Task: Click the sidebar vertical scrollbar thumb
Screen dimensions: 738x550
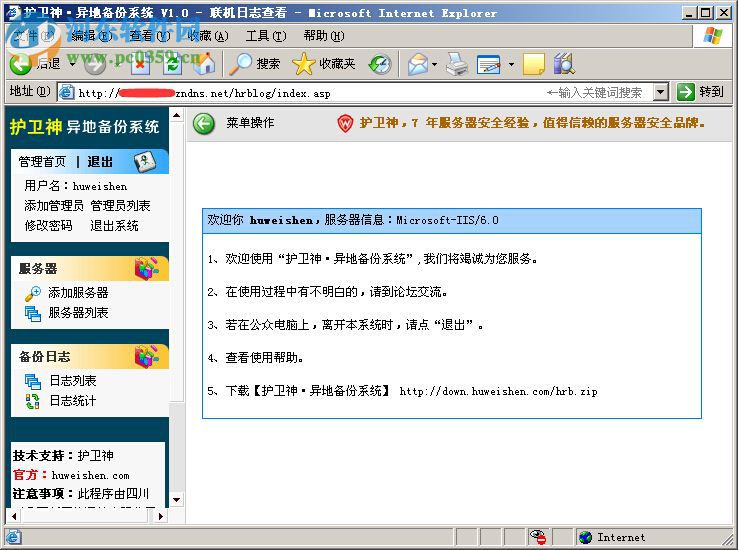Action: [176, 261]
